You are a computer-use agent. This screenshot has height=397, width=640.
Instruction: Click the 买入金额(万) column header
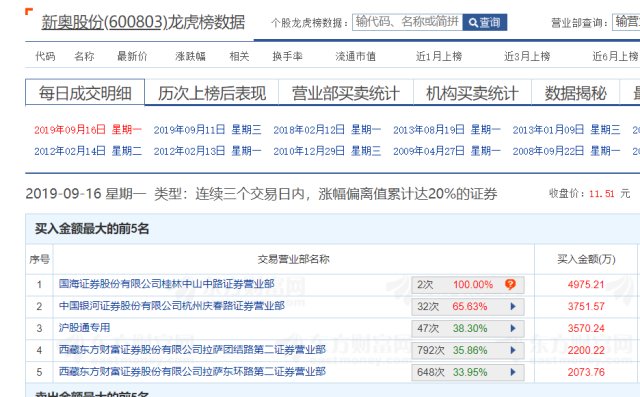coord(586,259)
